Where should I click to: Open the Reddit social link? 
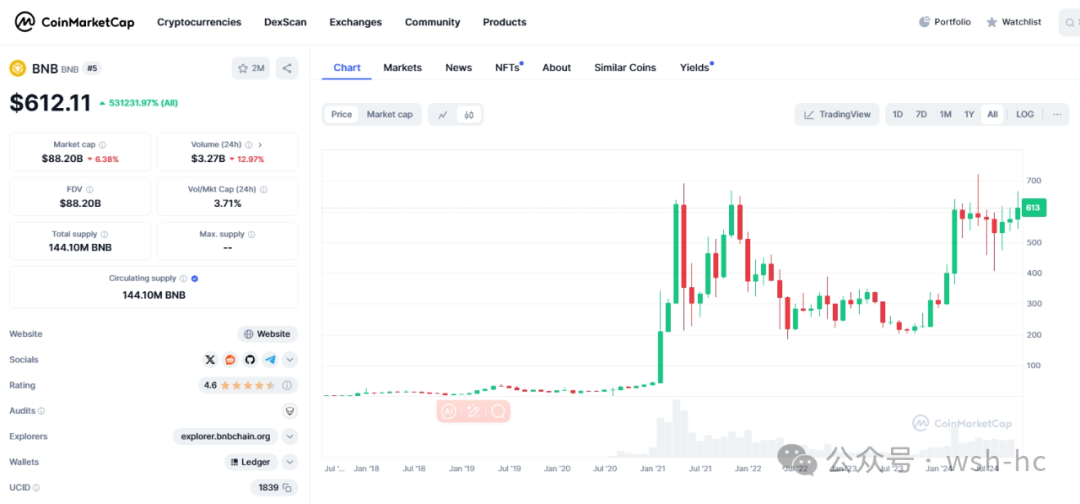(x=230, y=359)
